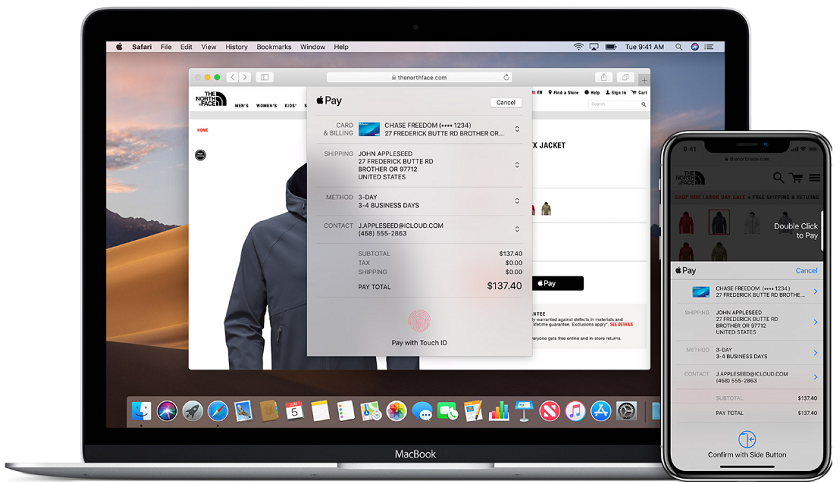The image size is (840, 482).
Task: Open the contact row chevron on iPhone
Action: 815,377
